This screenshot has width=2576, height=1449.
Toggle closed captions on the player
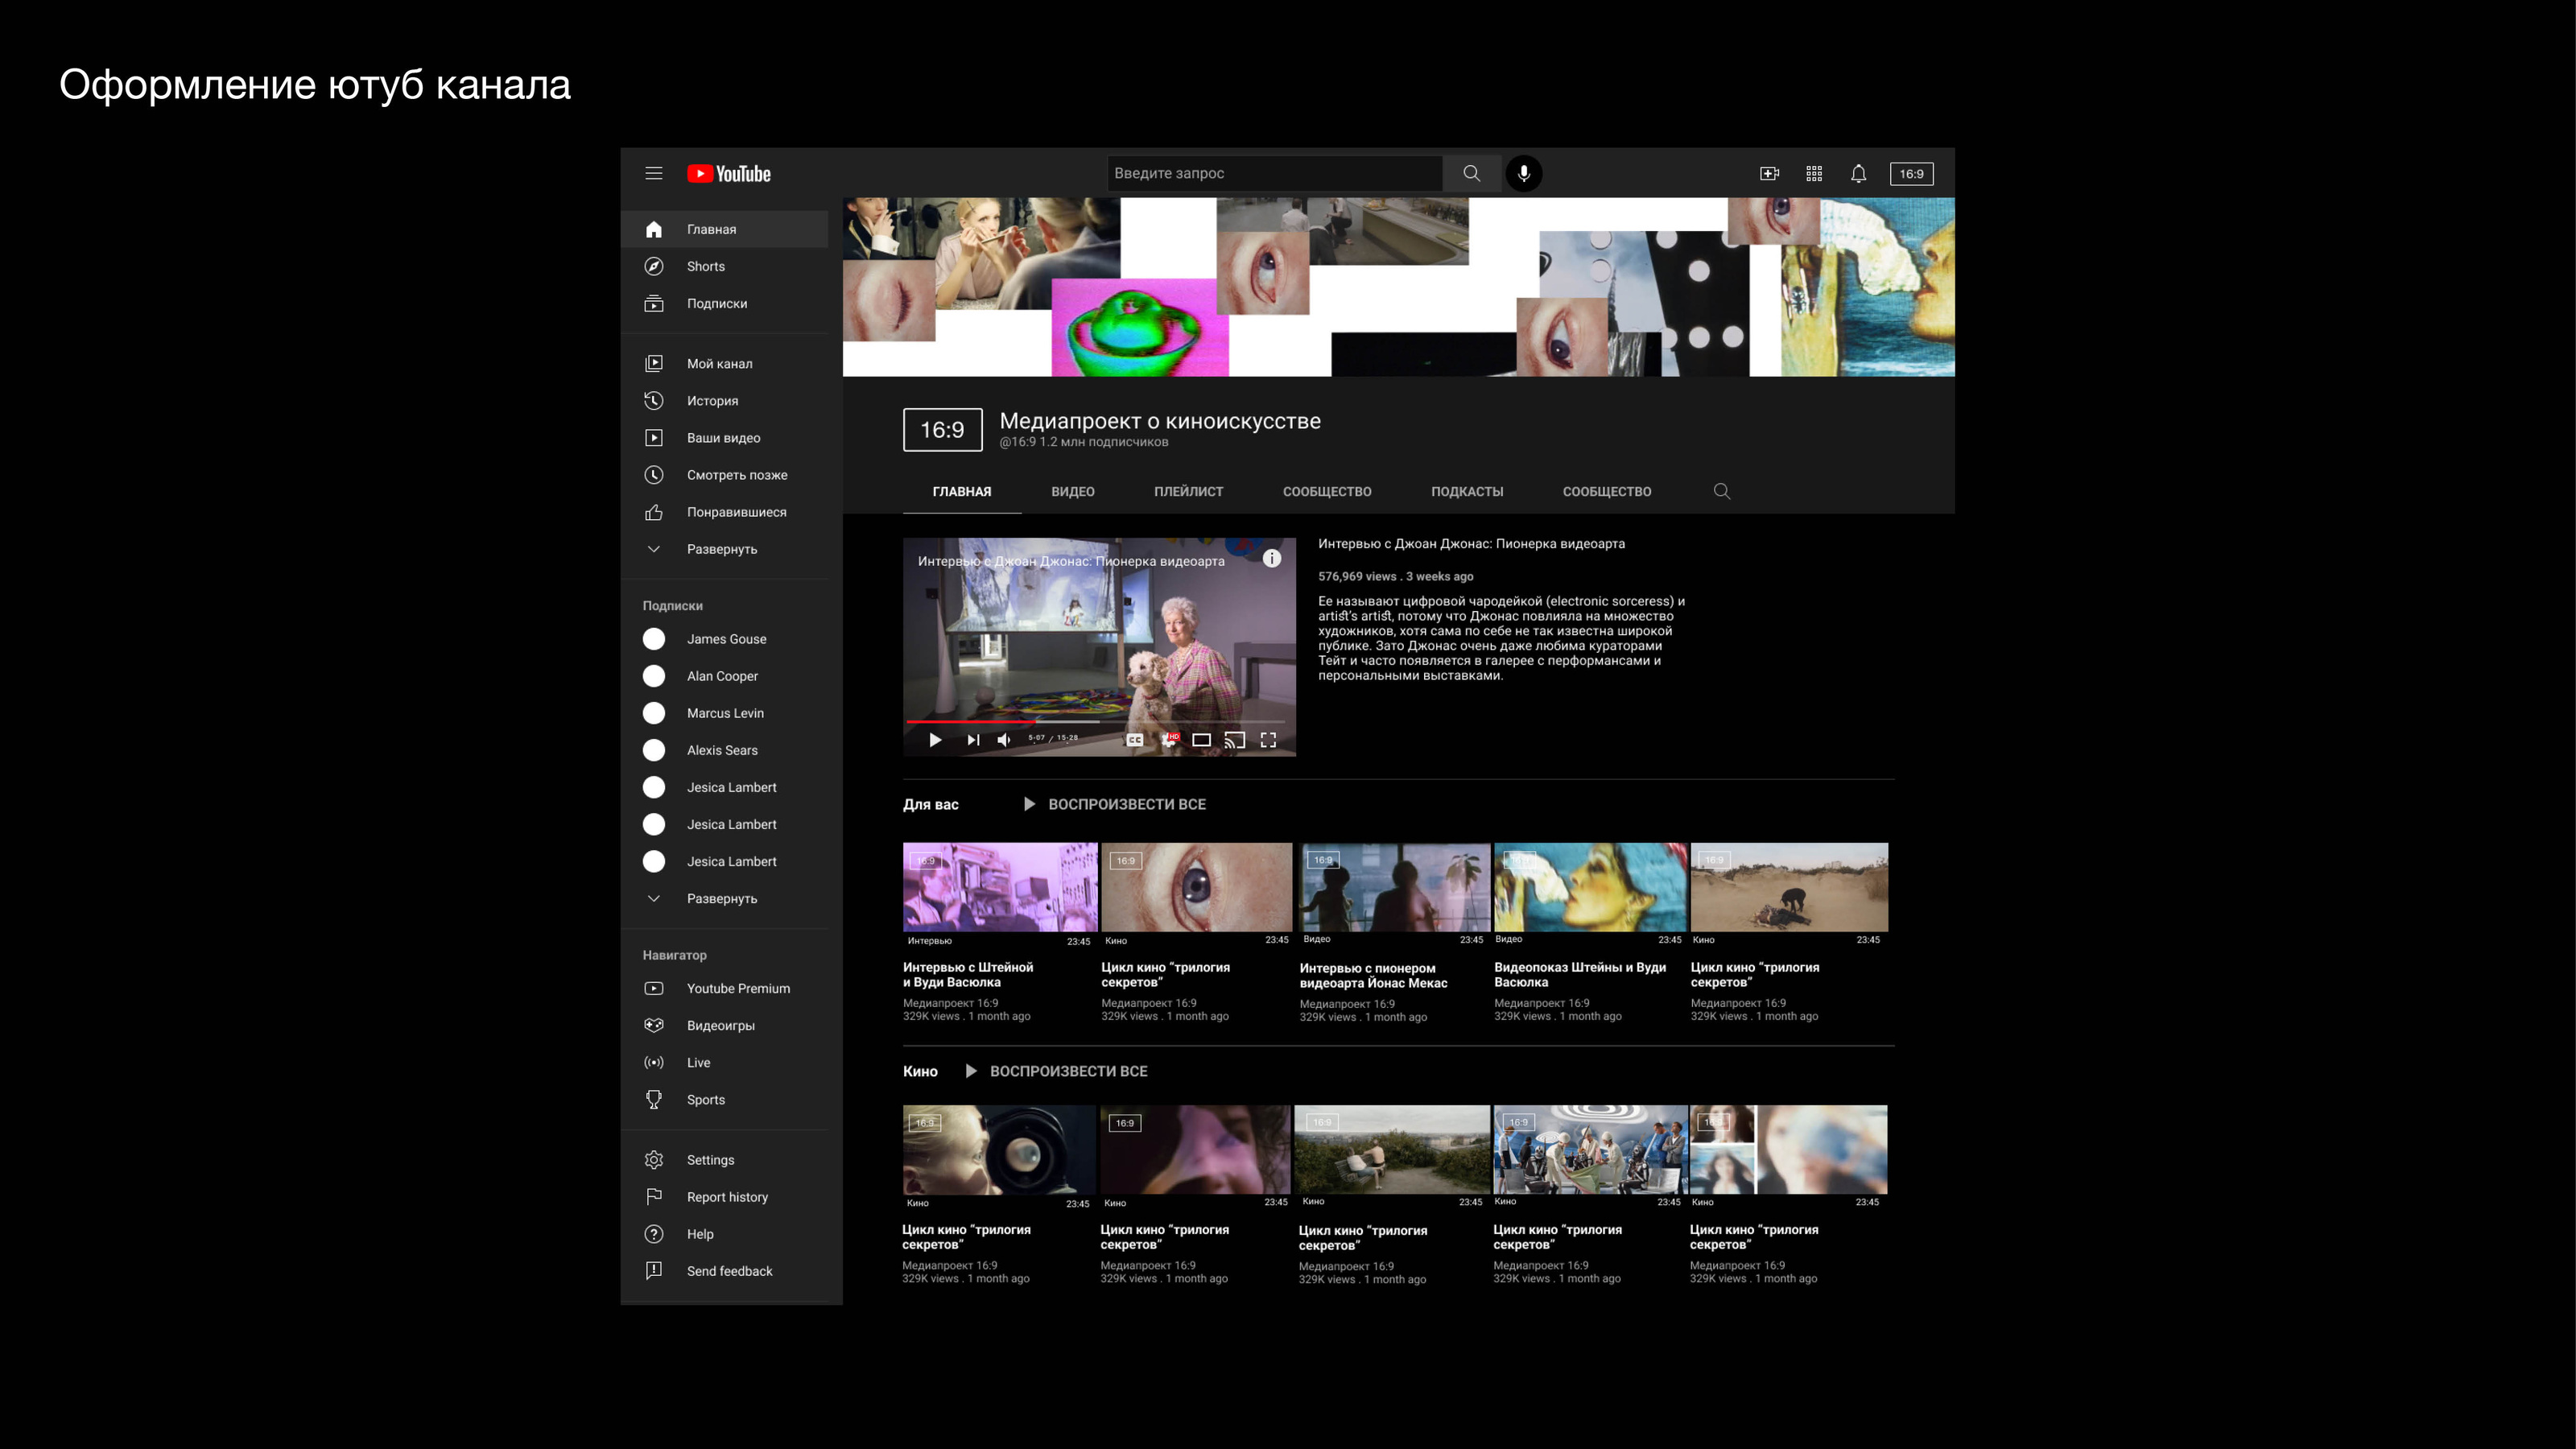coord(1135,740)
